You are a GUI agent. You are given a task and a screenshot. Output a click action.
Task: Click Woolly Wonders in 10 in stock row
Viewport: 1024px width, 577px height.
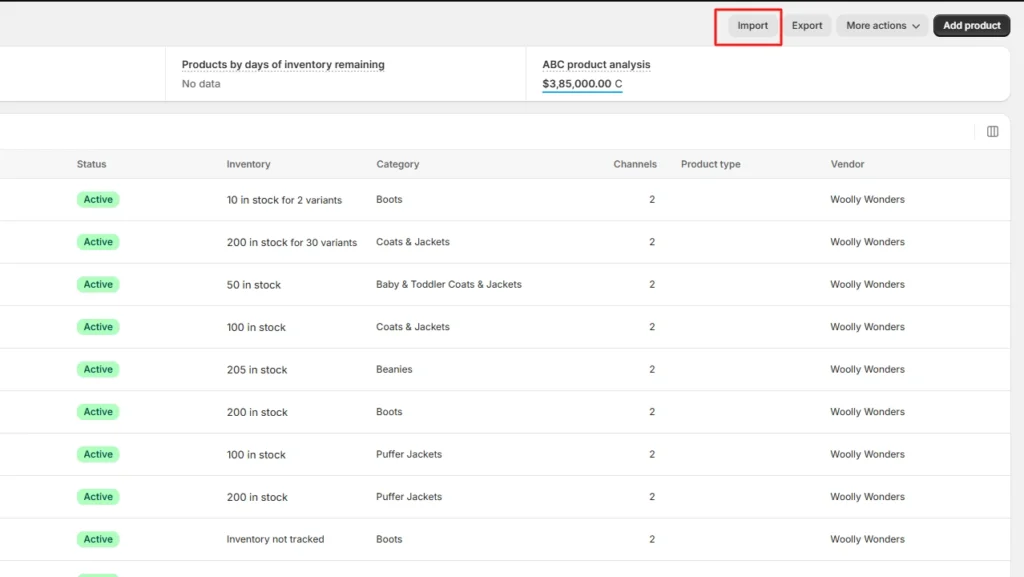(x=867, y=200)
